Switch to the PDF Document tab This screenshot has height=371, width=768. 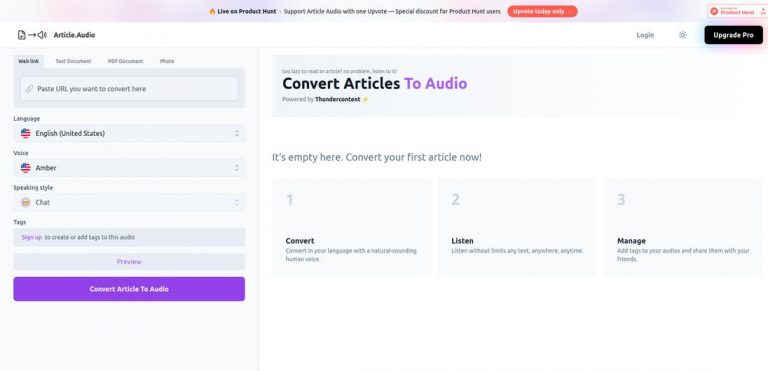pos(125,61)
